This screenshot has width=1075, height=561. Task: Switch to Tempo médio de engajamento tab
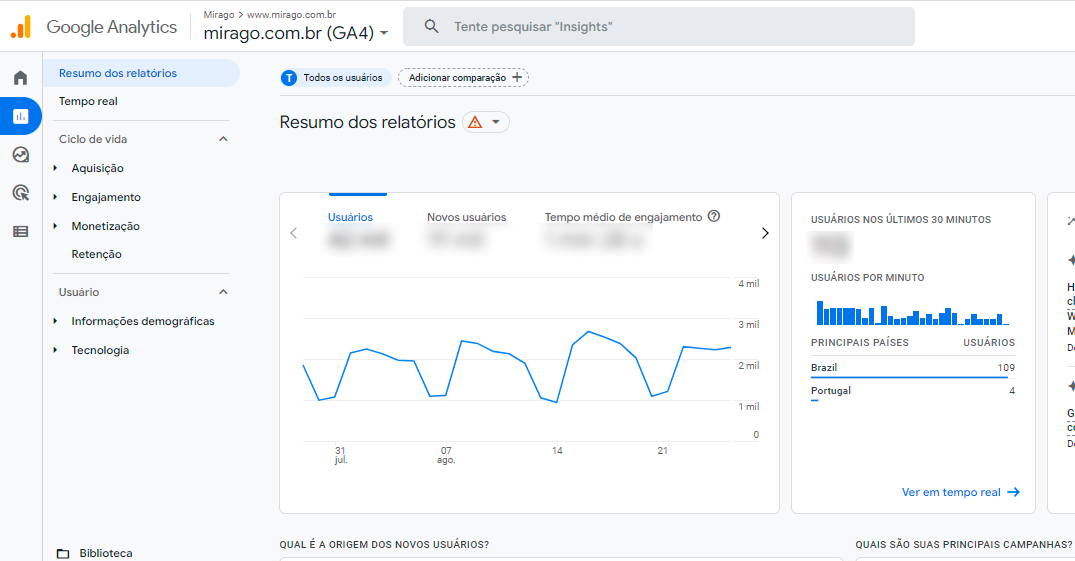pyautogui.click(x=623, y=217)
